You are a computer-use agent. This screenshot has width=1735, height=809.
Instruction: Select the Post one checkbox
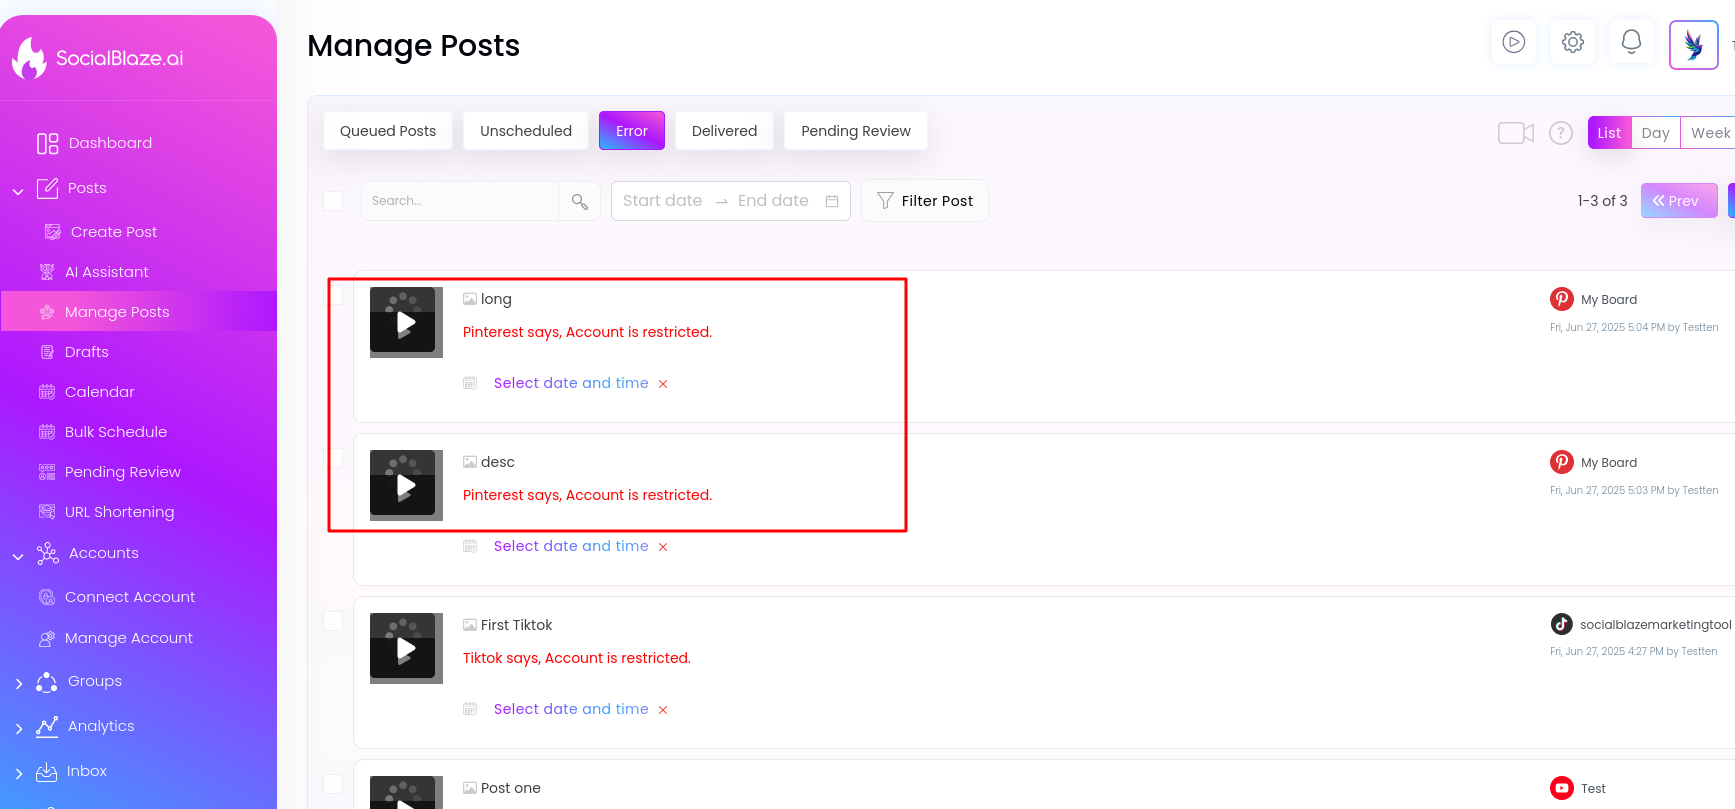point(333,784)
